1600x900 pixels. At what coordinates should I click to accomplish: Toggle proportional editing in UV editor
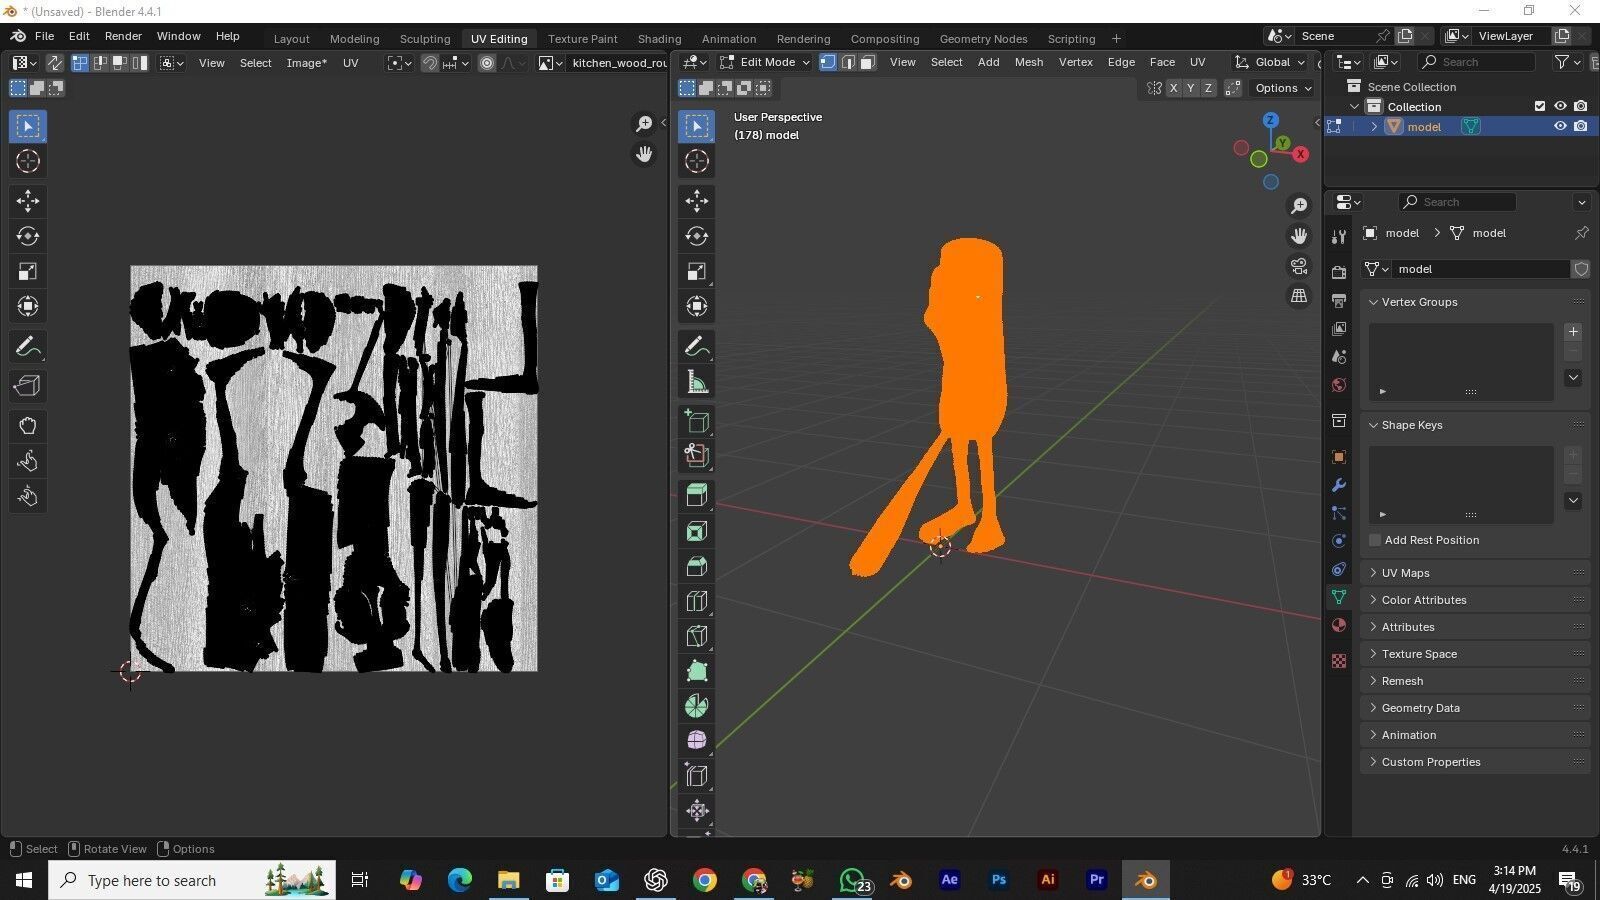tap(487, 63)
